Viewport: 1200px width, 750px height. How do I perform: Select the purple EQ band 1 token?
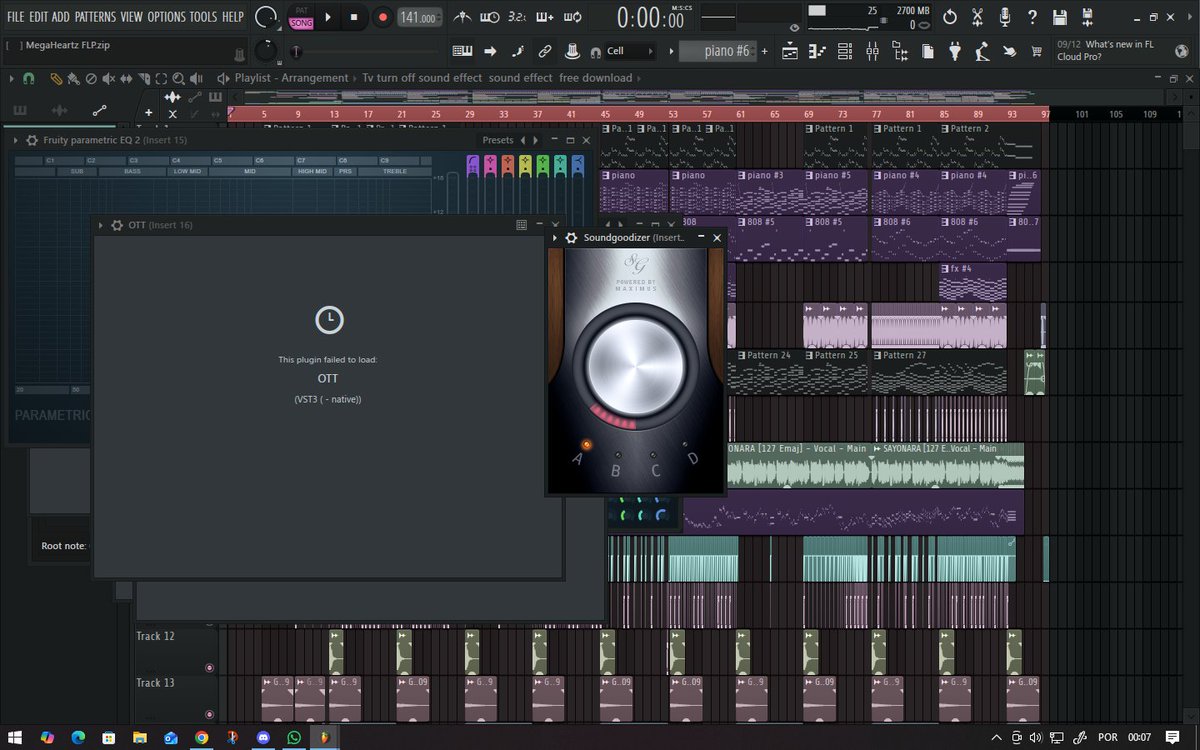474,165
